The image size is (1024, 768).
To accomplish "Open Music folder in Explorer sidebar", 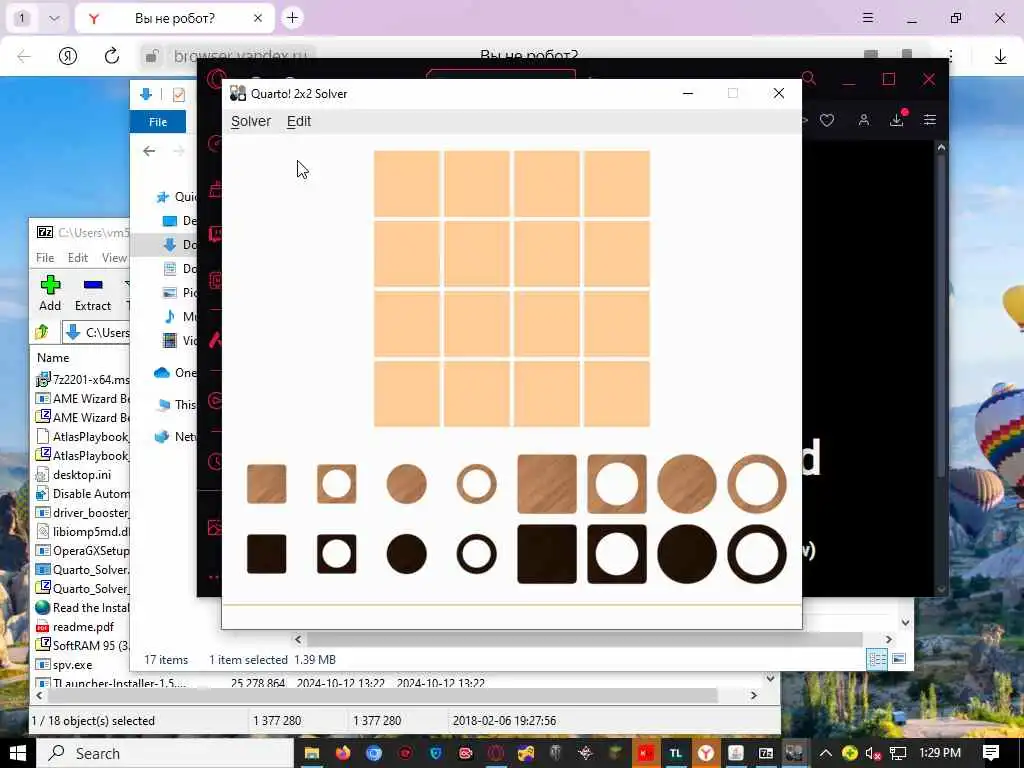I will pos(180,317).
